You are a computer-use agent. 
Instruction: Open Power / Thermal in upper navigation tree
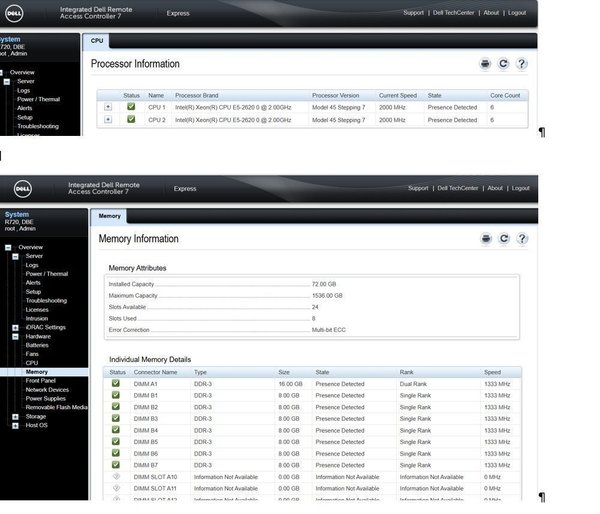[38, 100]
